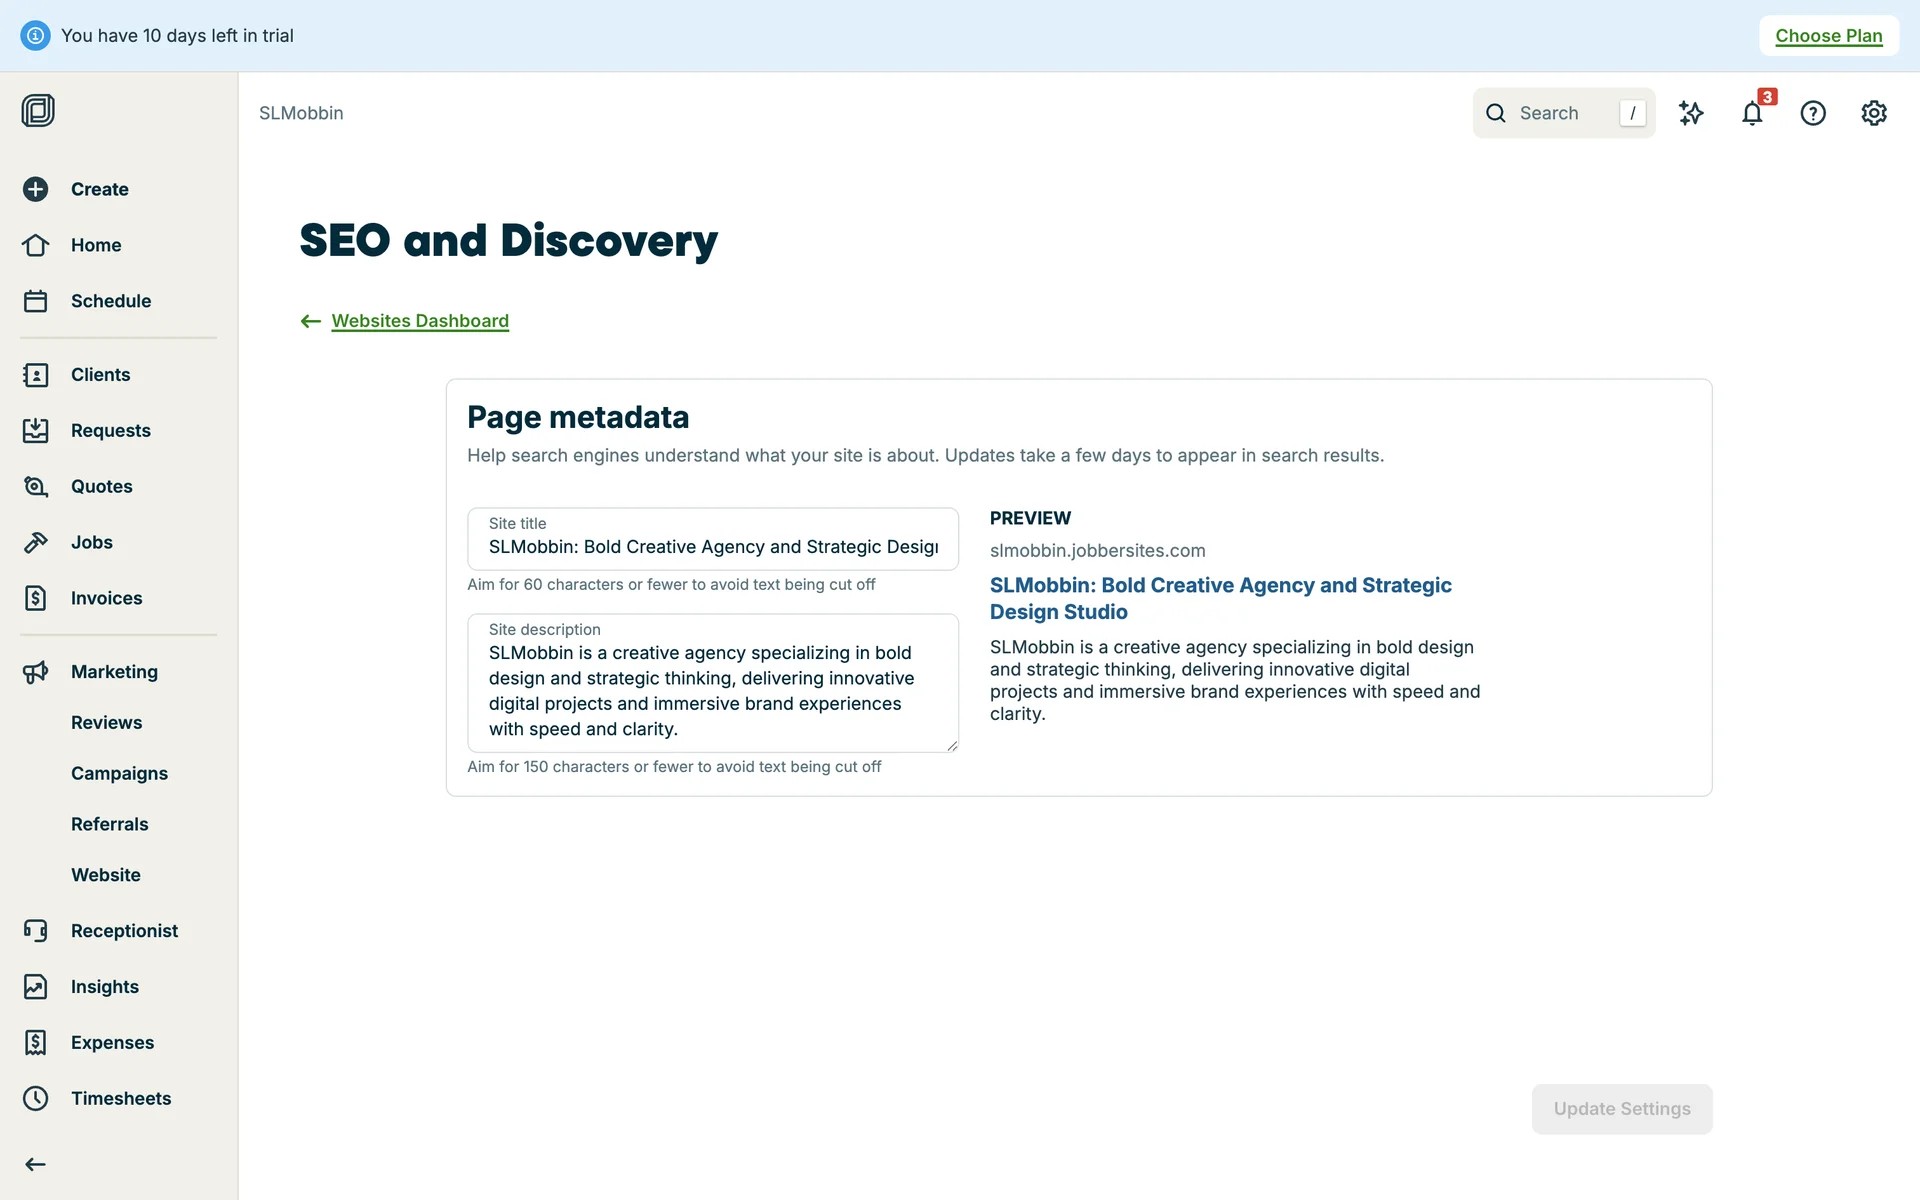Open the AI sparkle assistant icon

pyautogui.click(x=1691, y=113)
